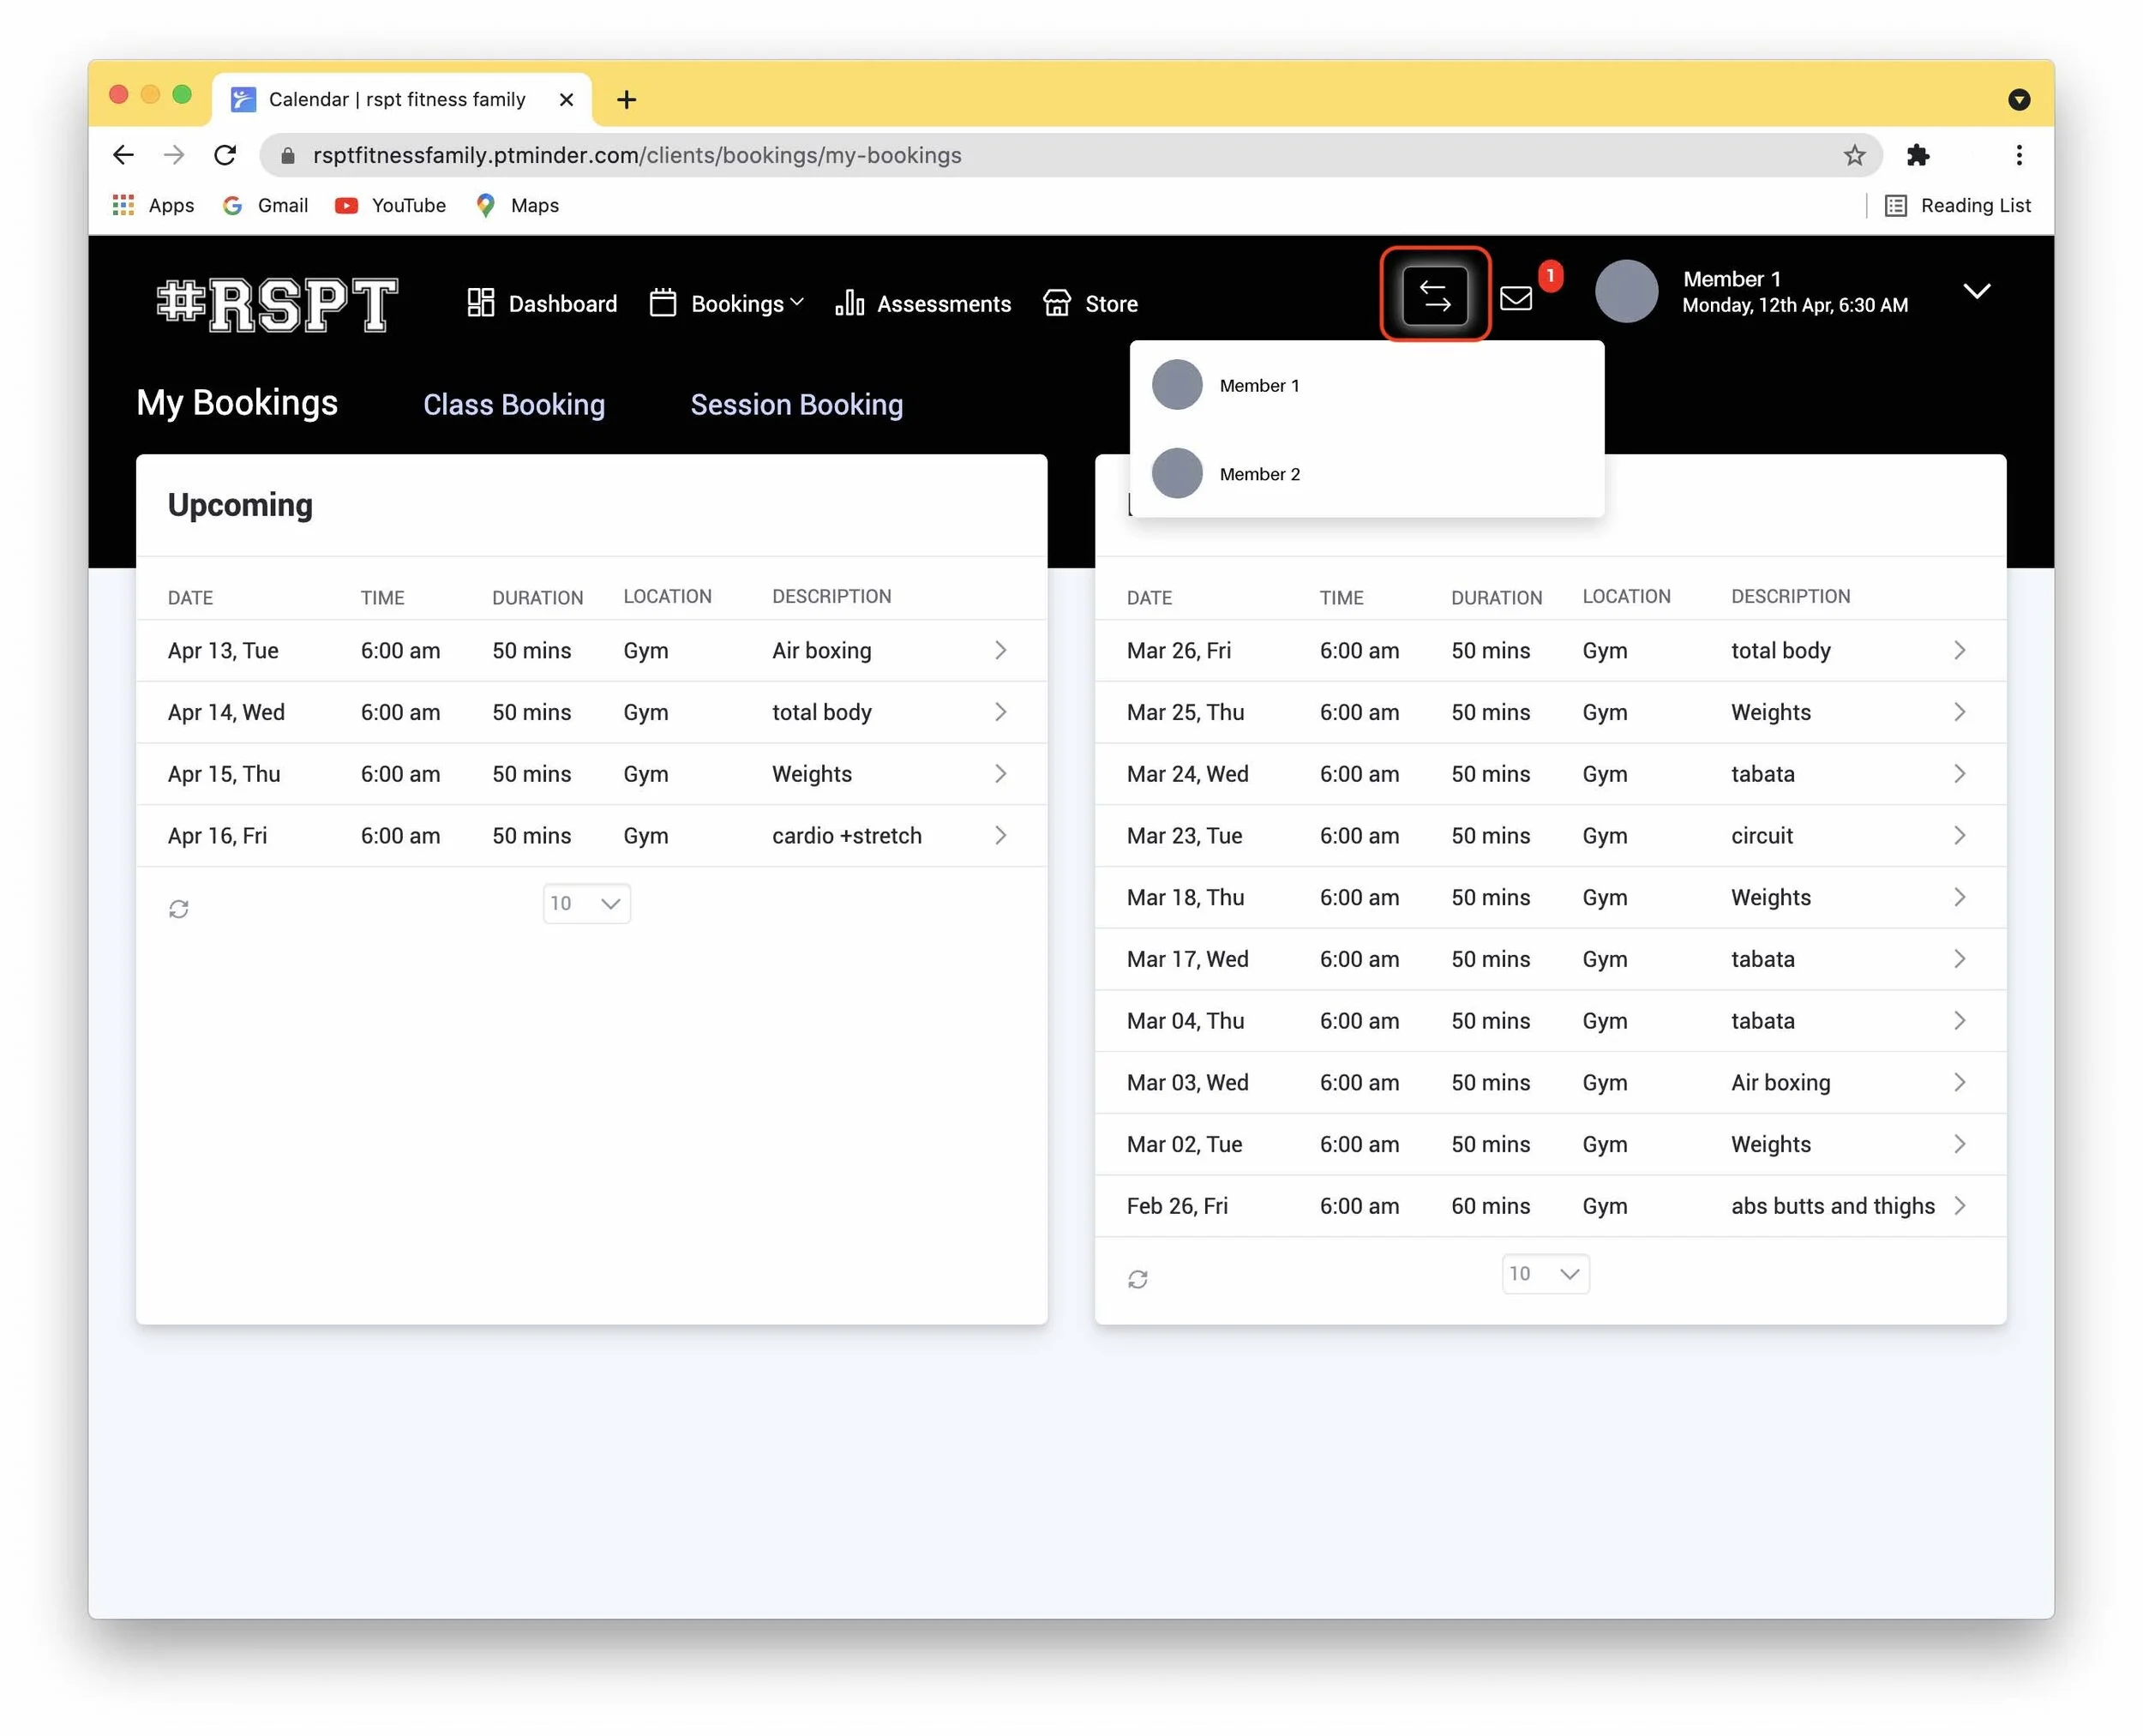Expand the account chevron next to Member 1
This screenshot has height=1736, width=2143.
pos(1975,291)
